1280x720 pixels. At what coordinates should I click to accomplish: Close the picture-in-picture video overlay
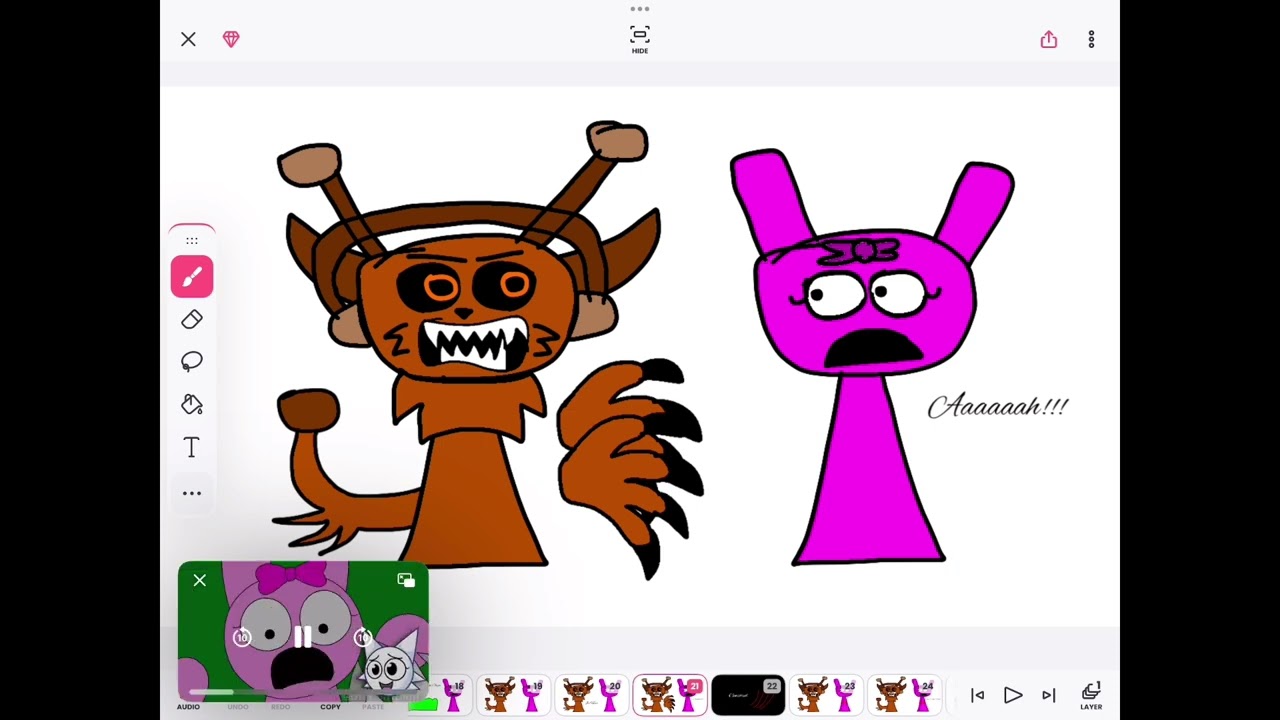[199, 580]
